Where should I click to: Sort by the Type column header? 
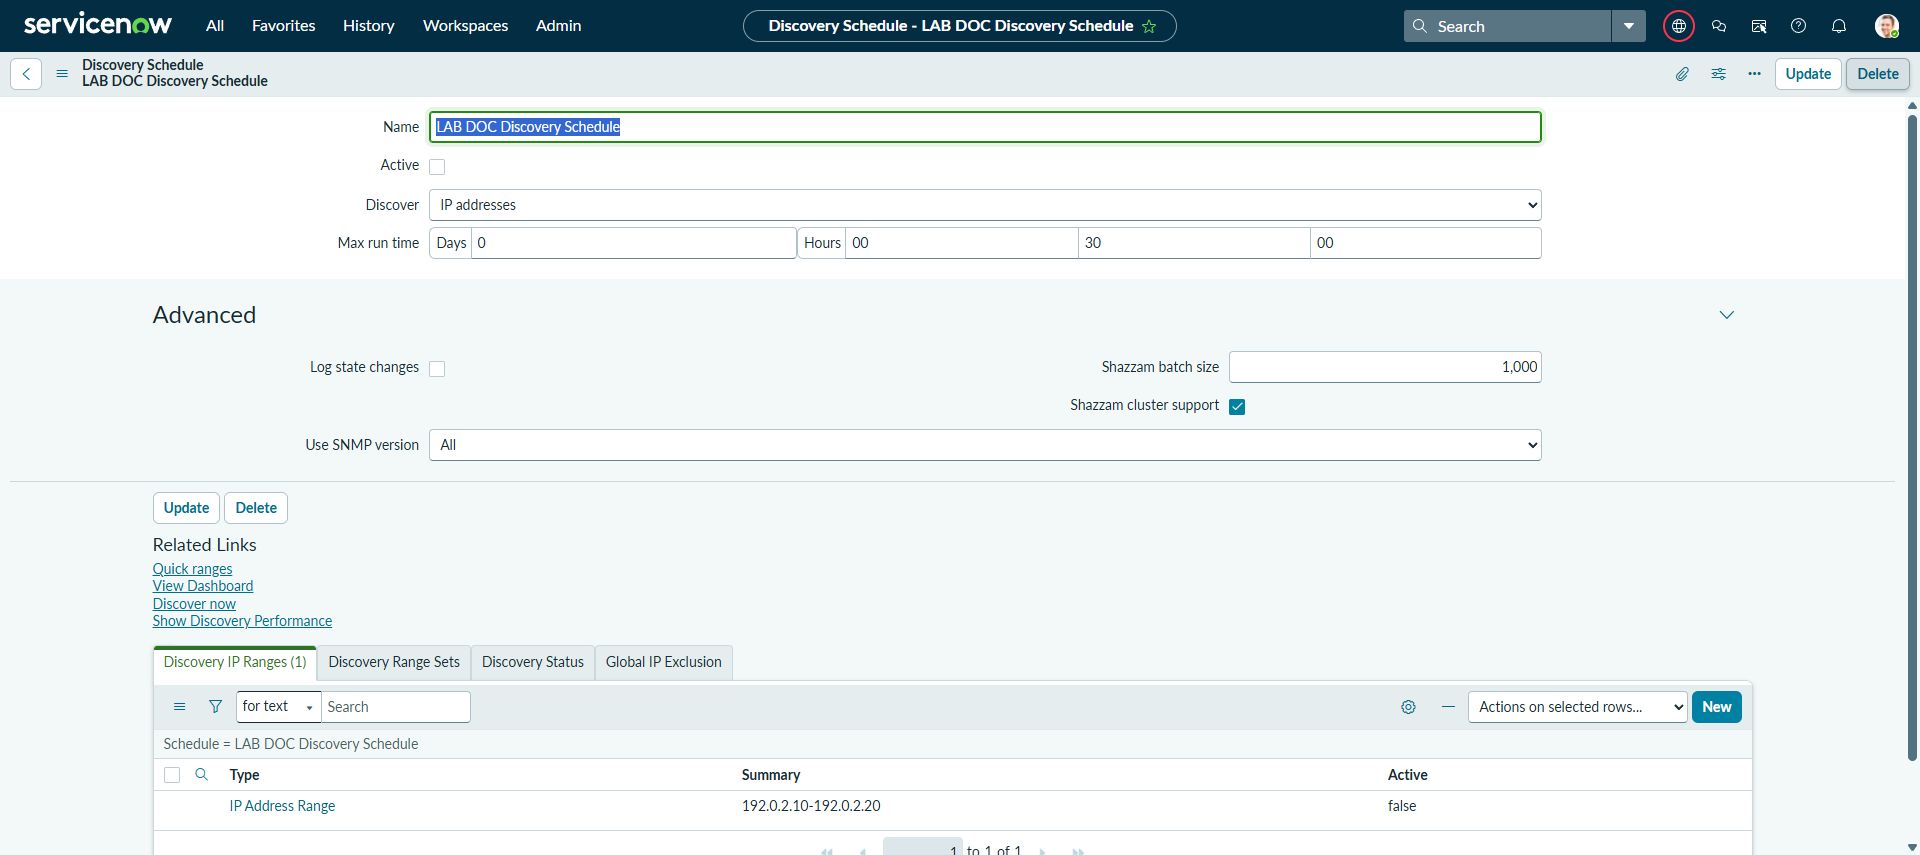(x=244, y=775)
